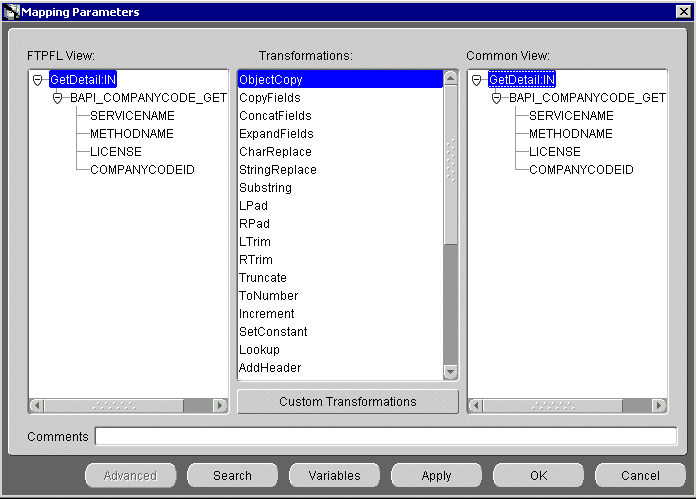Image resolution: width=696 pixels, height=499 pixels.
Task: Select METHODNAME in FTPFL View
Action: pos(132,134)
